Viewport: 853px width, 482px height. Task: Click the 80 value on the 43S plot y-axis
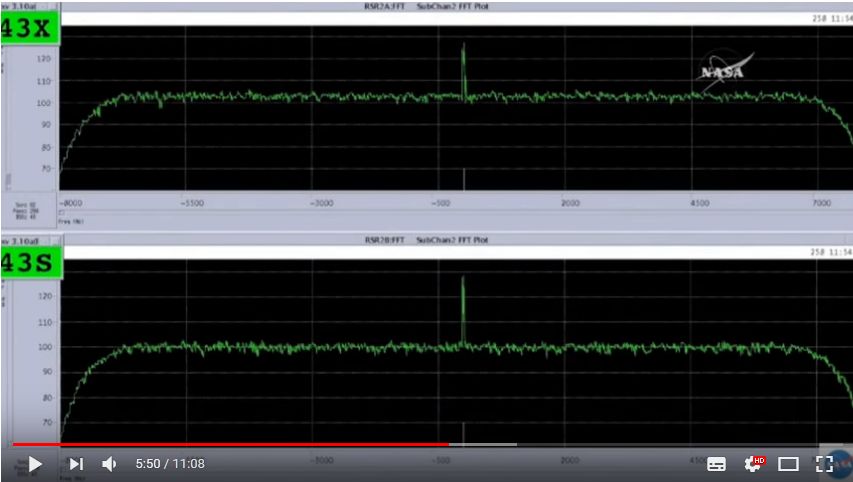47,398
